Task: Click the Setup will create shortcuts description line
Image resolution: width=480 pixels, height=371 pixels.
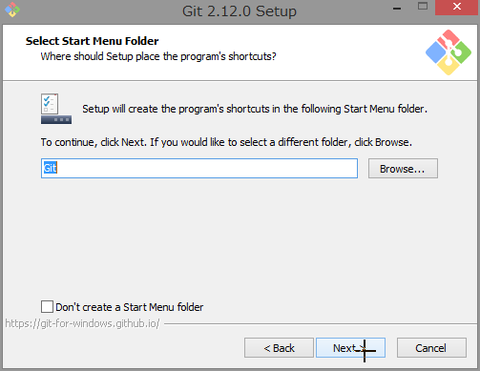Action: (x=255, y=109)
